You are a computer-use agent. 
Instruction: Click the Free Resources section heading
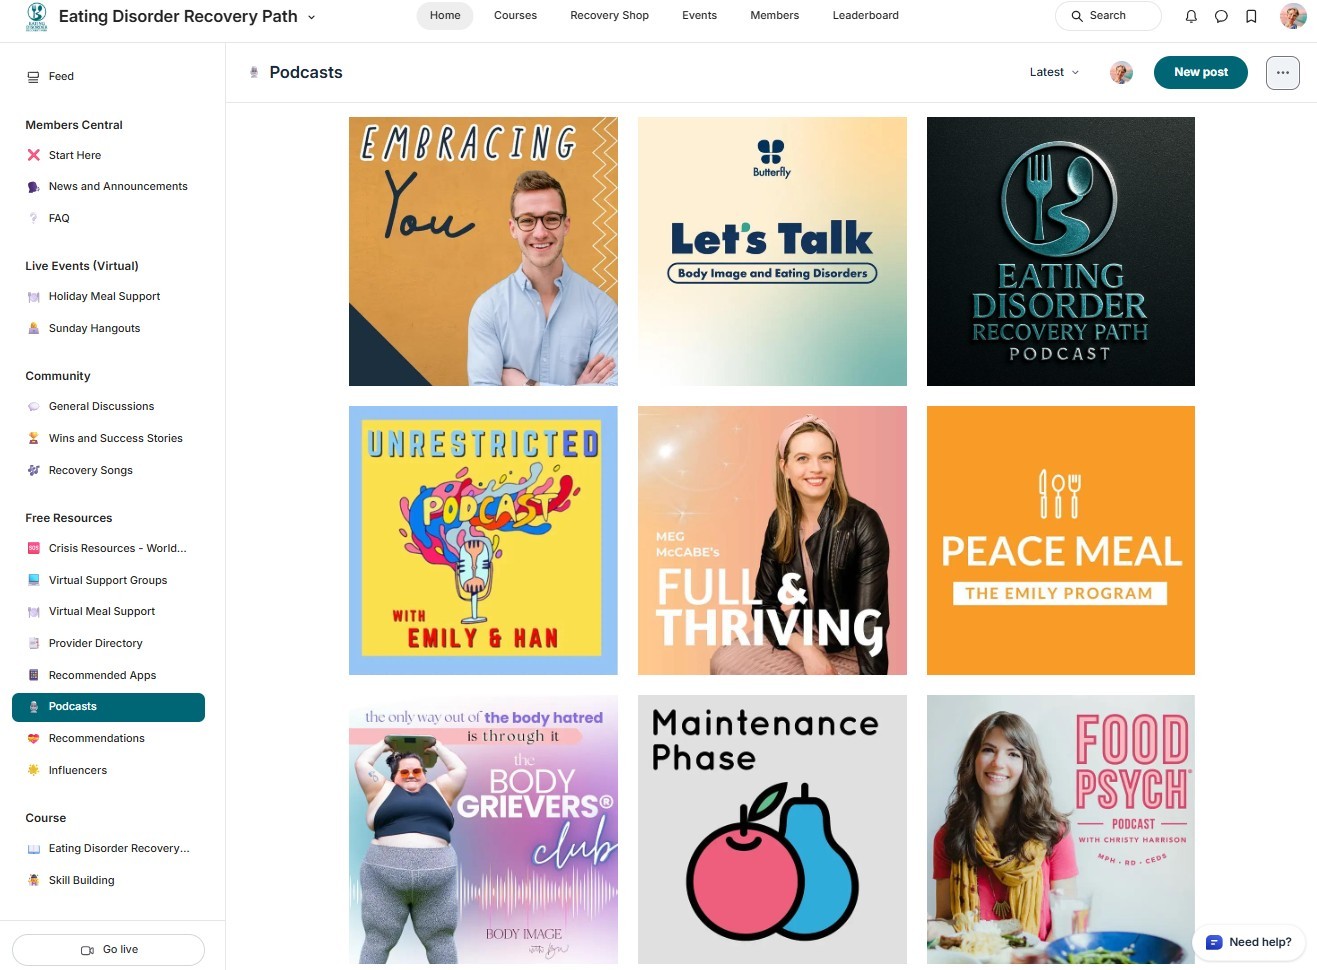tap(69, 518)
